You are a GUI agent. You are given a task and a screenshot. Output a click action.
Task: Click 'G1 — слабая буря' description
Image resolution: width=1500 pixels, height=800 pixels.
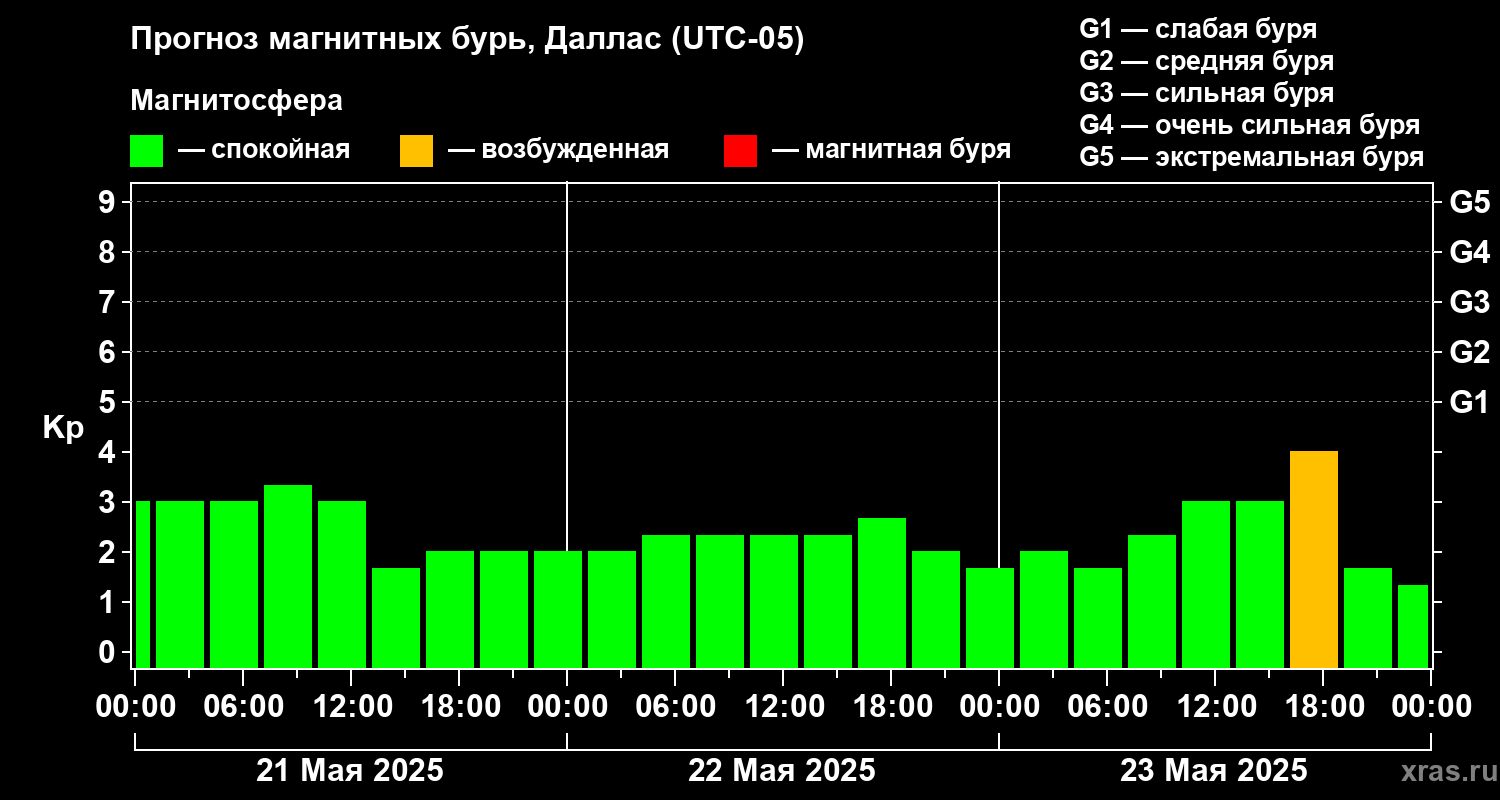point(1198,29)
